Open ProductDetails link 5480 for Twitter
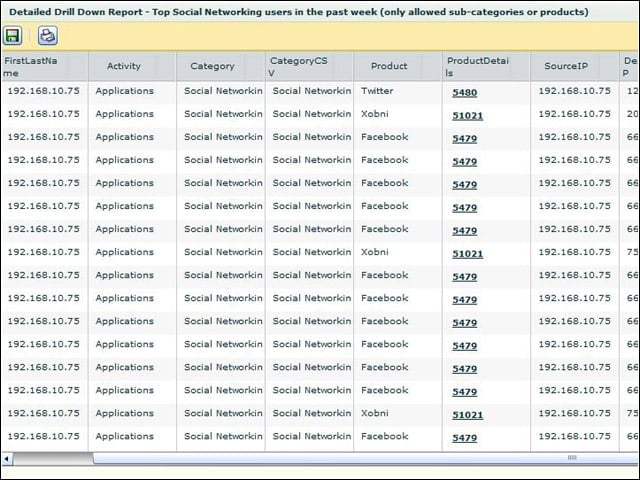 [x=464, y=93]
